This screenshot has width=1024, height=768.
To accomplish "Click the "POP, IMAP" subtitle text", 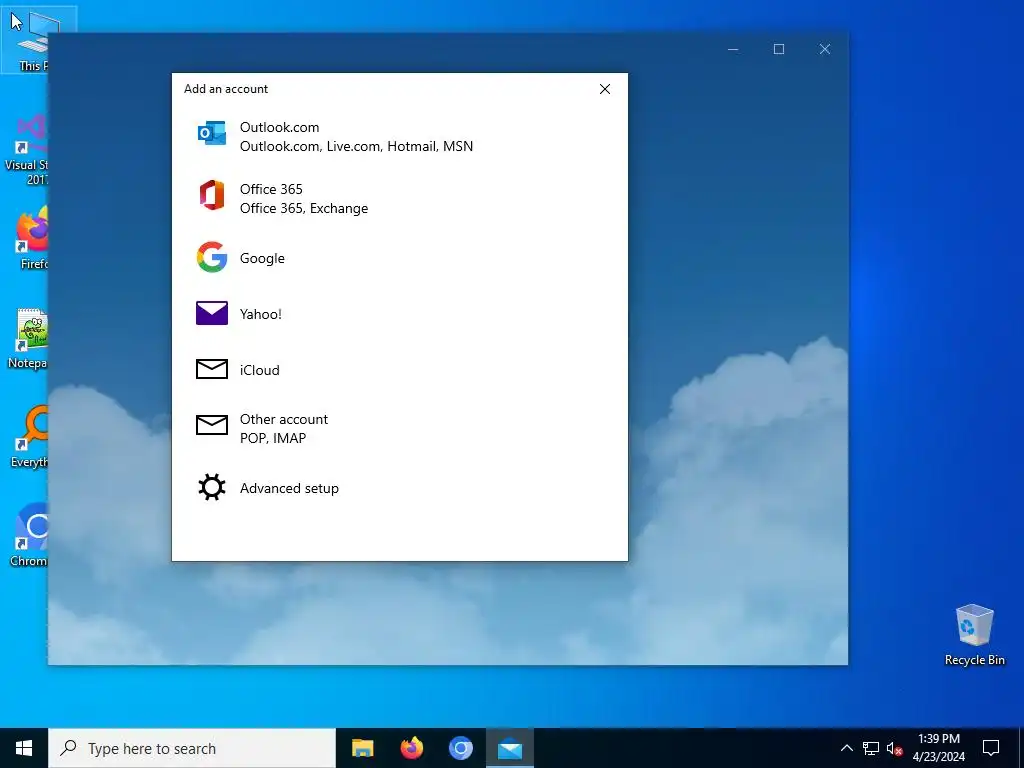I will click(272, 438).
